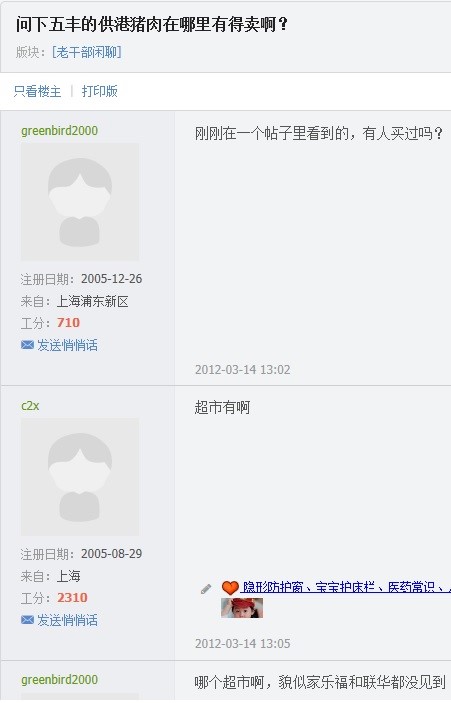Show only the original poster's posts (只看楼主)
451x703 pixels.
[37, 91]
